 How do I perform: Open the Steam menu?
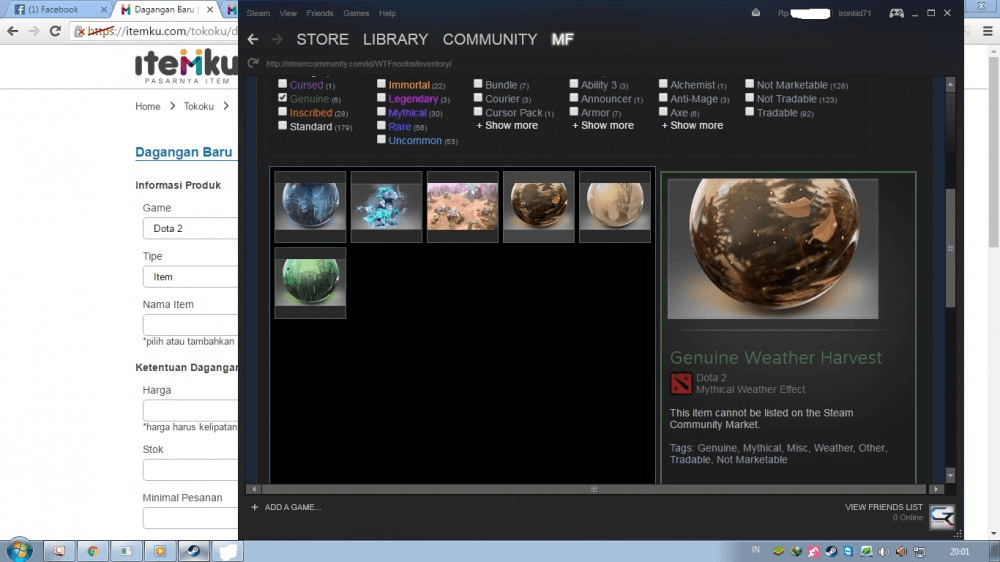point(258,13)
